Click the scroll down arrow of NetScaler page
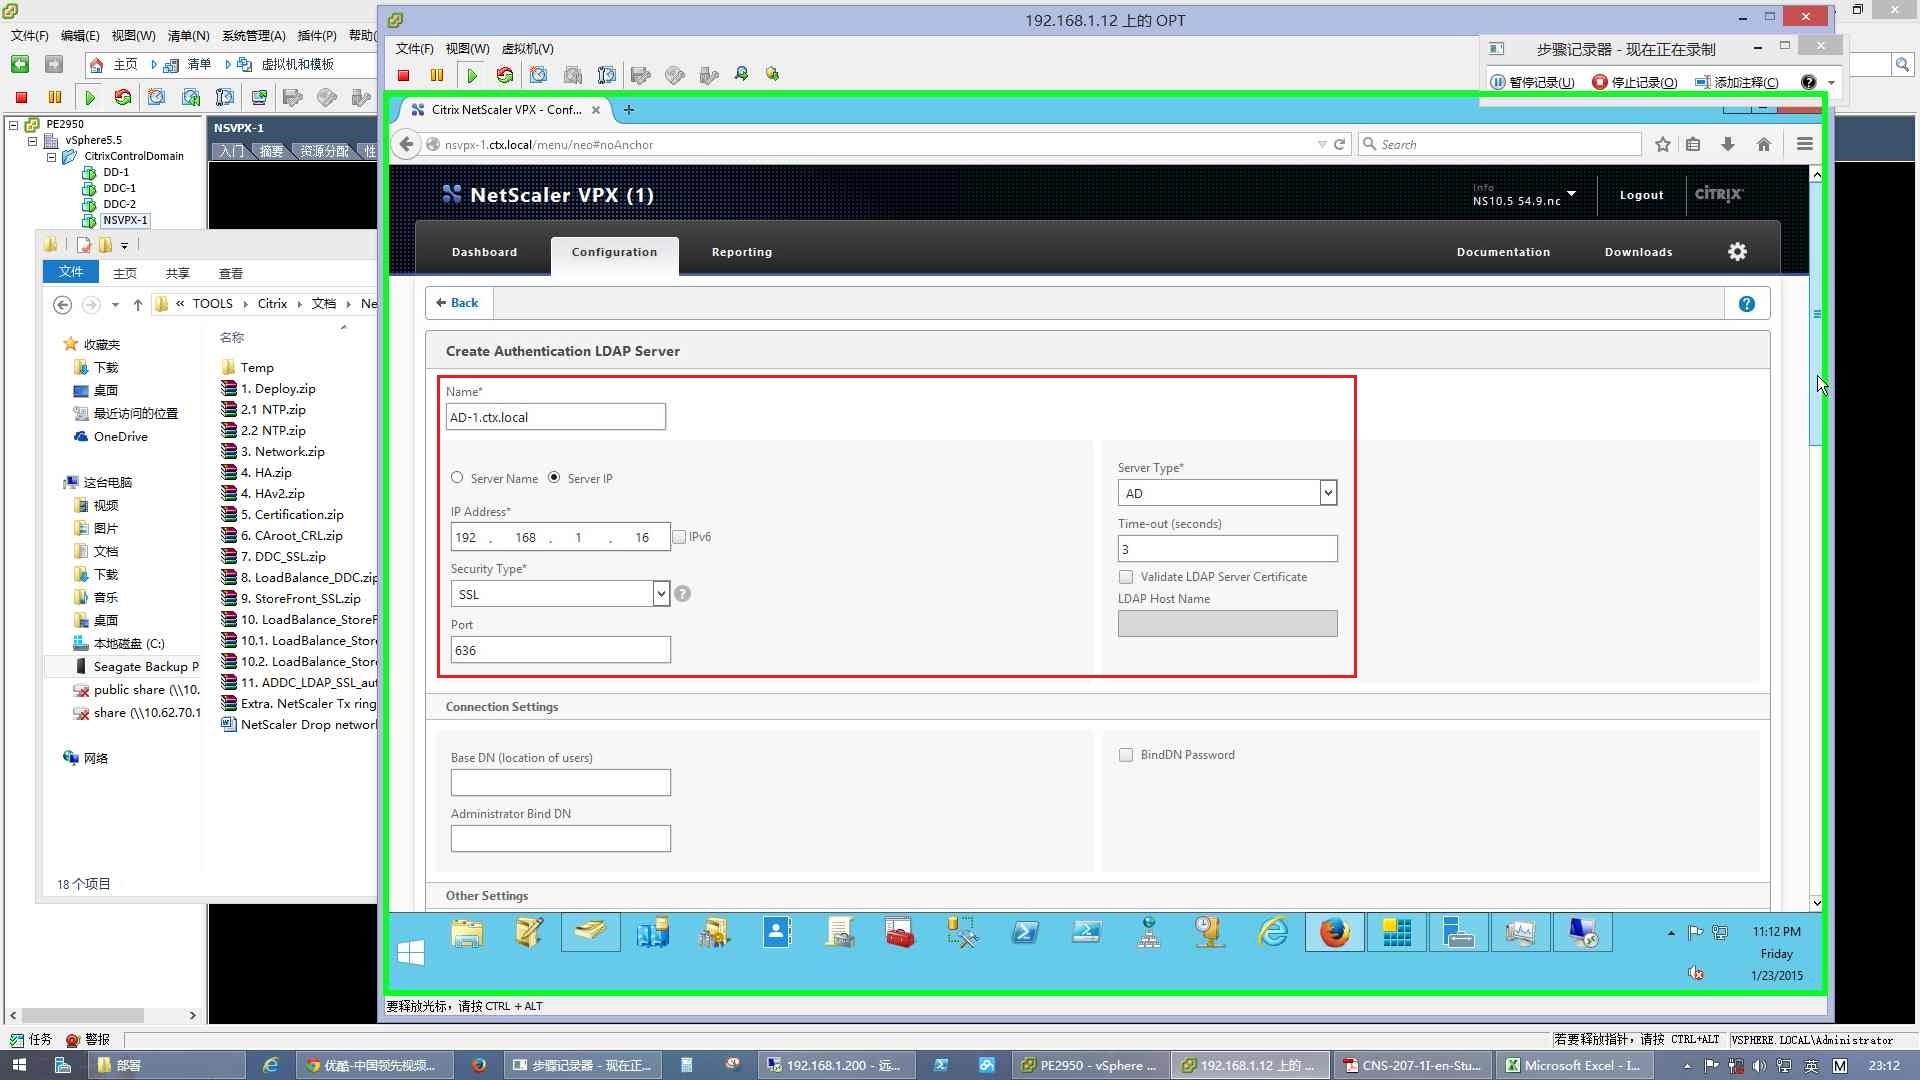The image size is (1920, 1080). tap(1816, 903)
